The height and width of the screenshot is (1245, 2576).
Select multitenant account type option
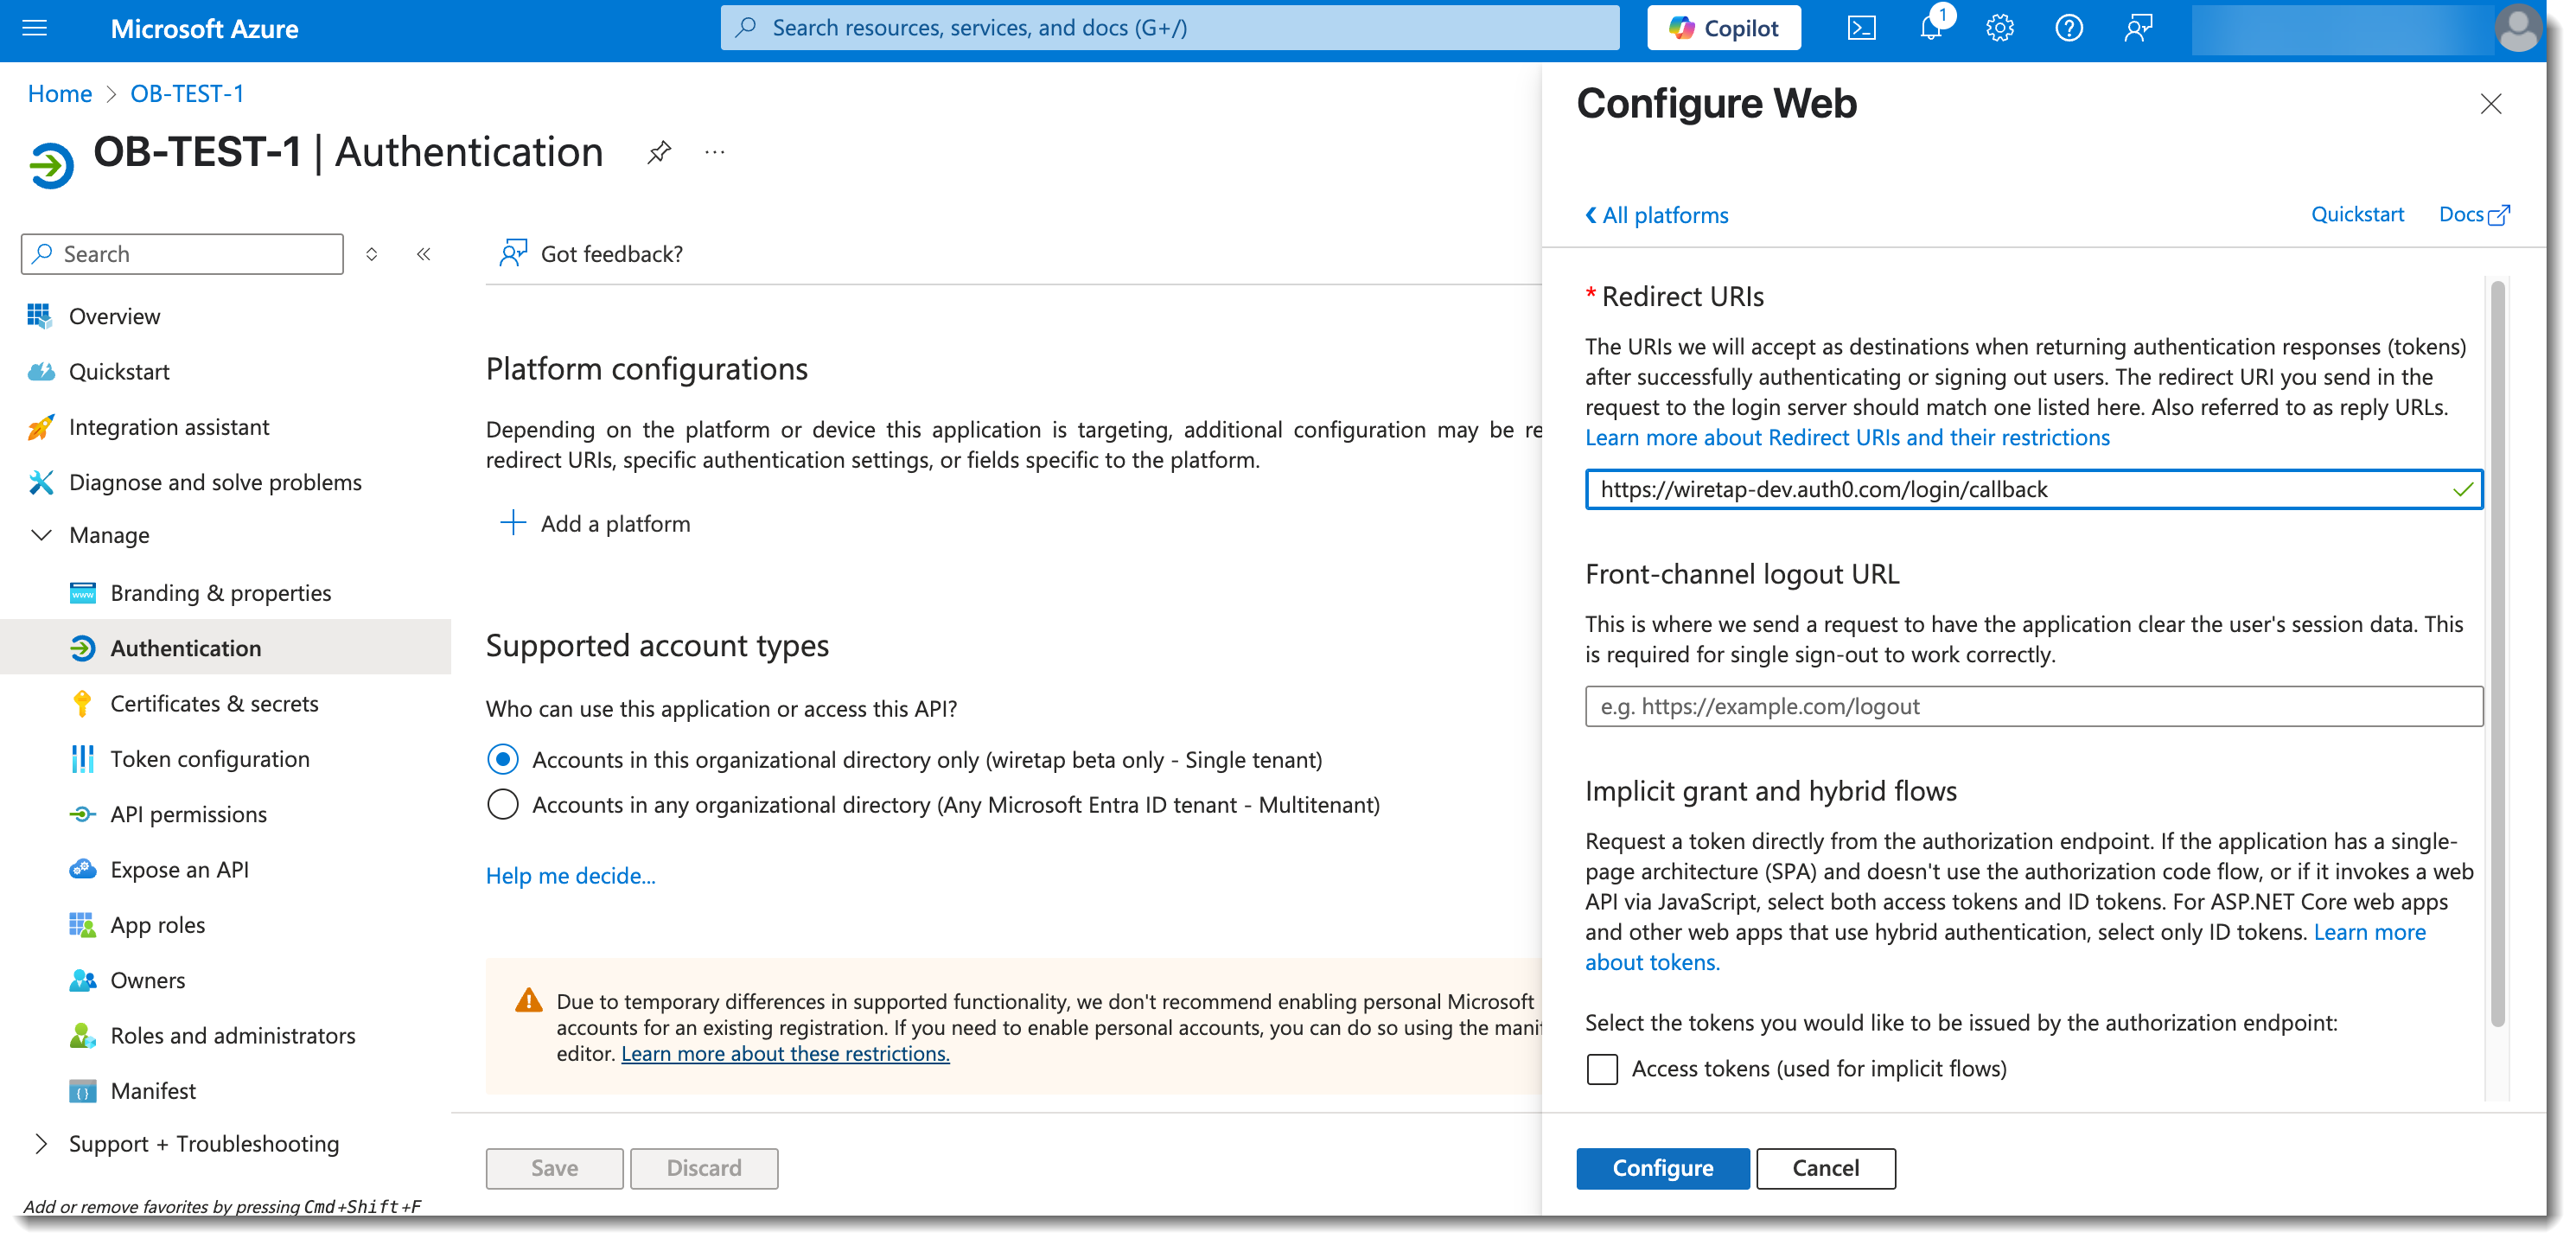(503, 805)
